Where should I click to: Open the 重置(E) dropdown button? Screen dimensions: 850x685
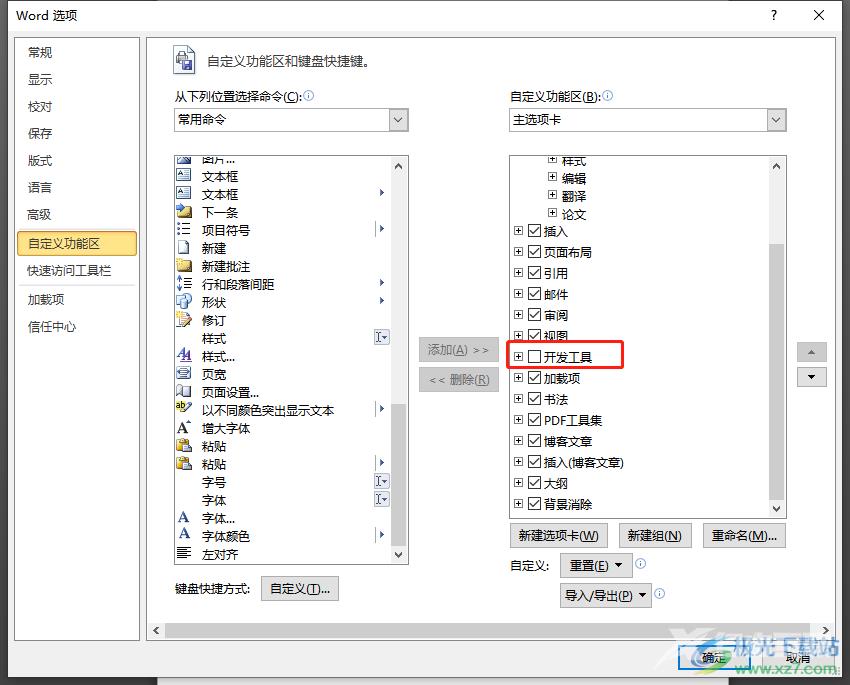point(595,566)
